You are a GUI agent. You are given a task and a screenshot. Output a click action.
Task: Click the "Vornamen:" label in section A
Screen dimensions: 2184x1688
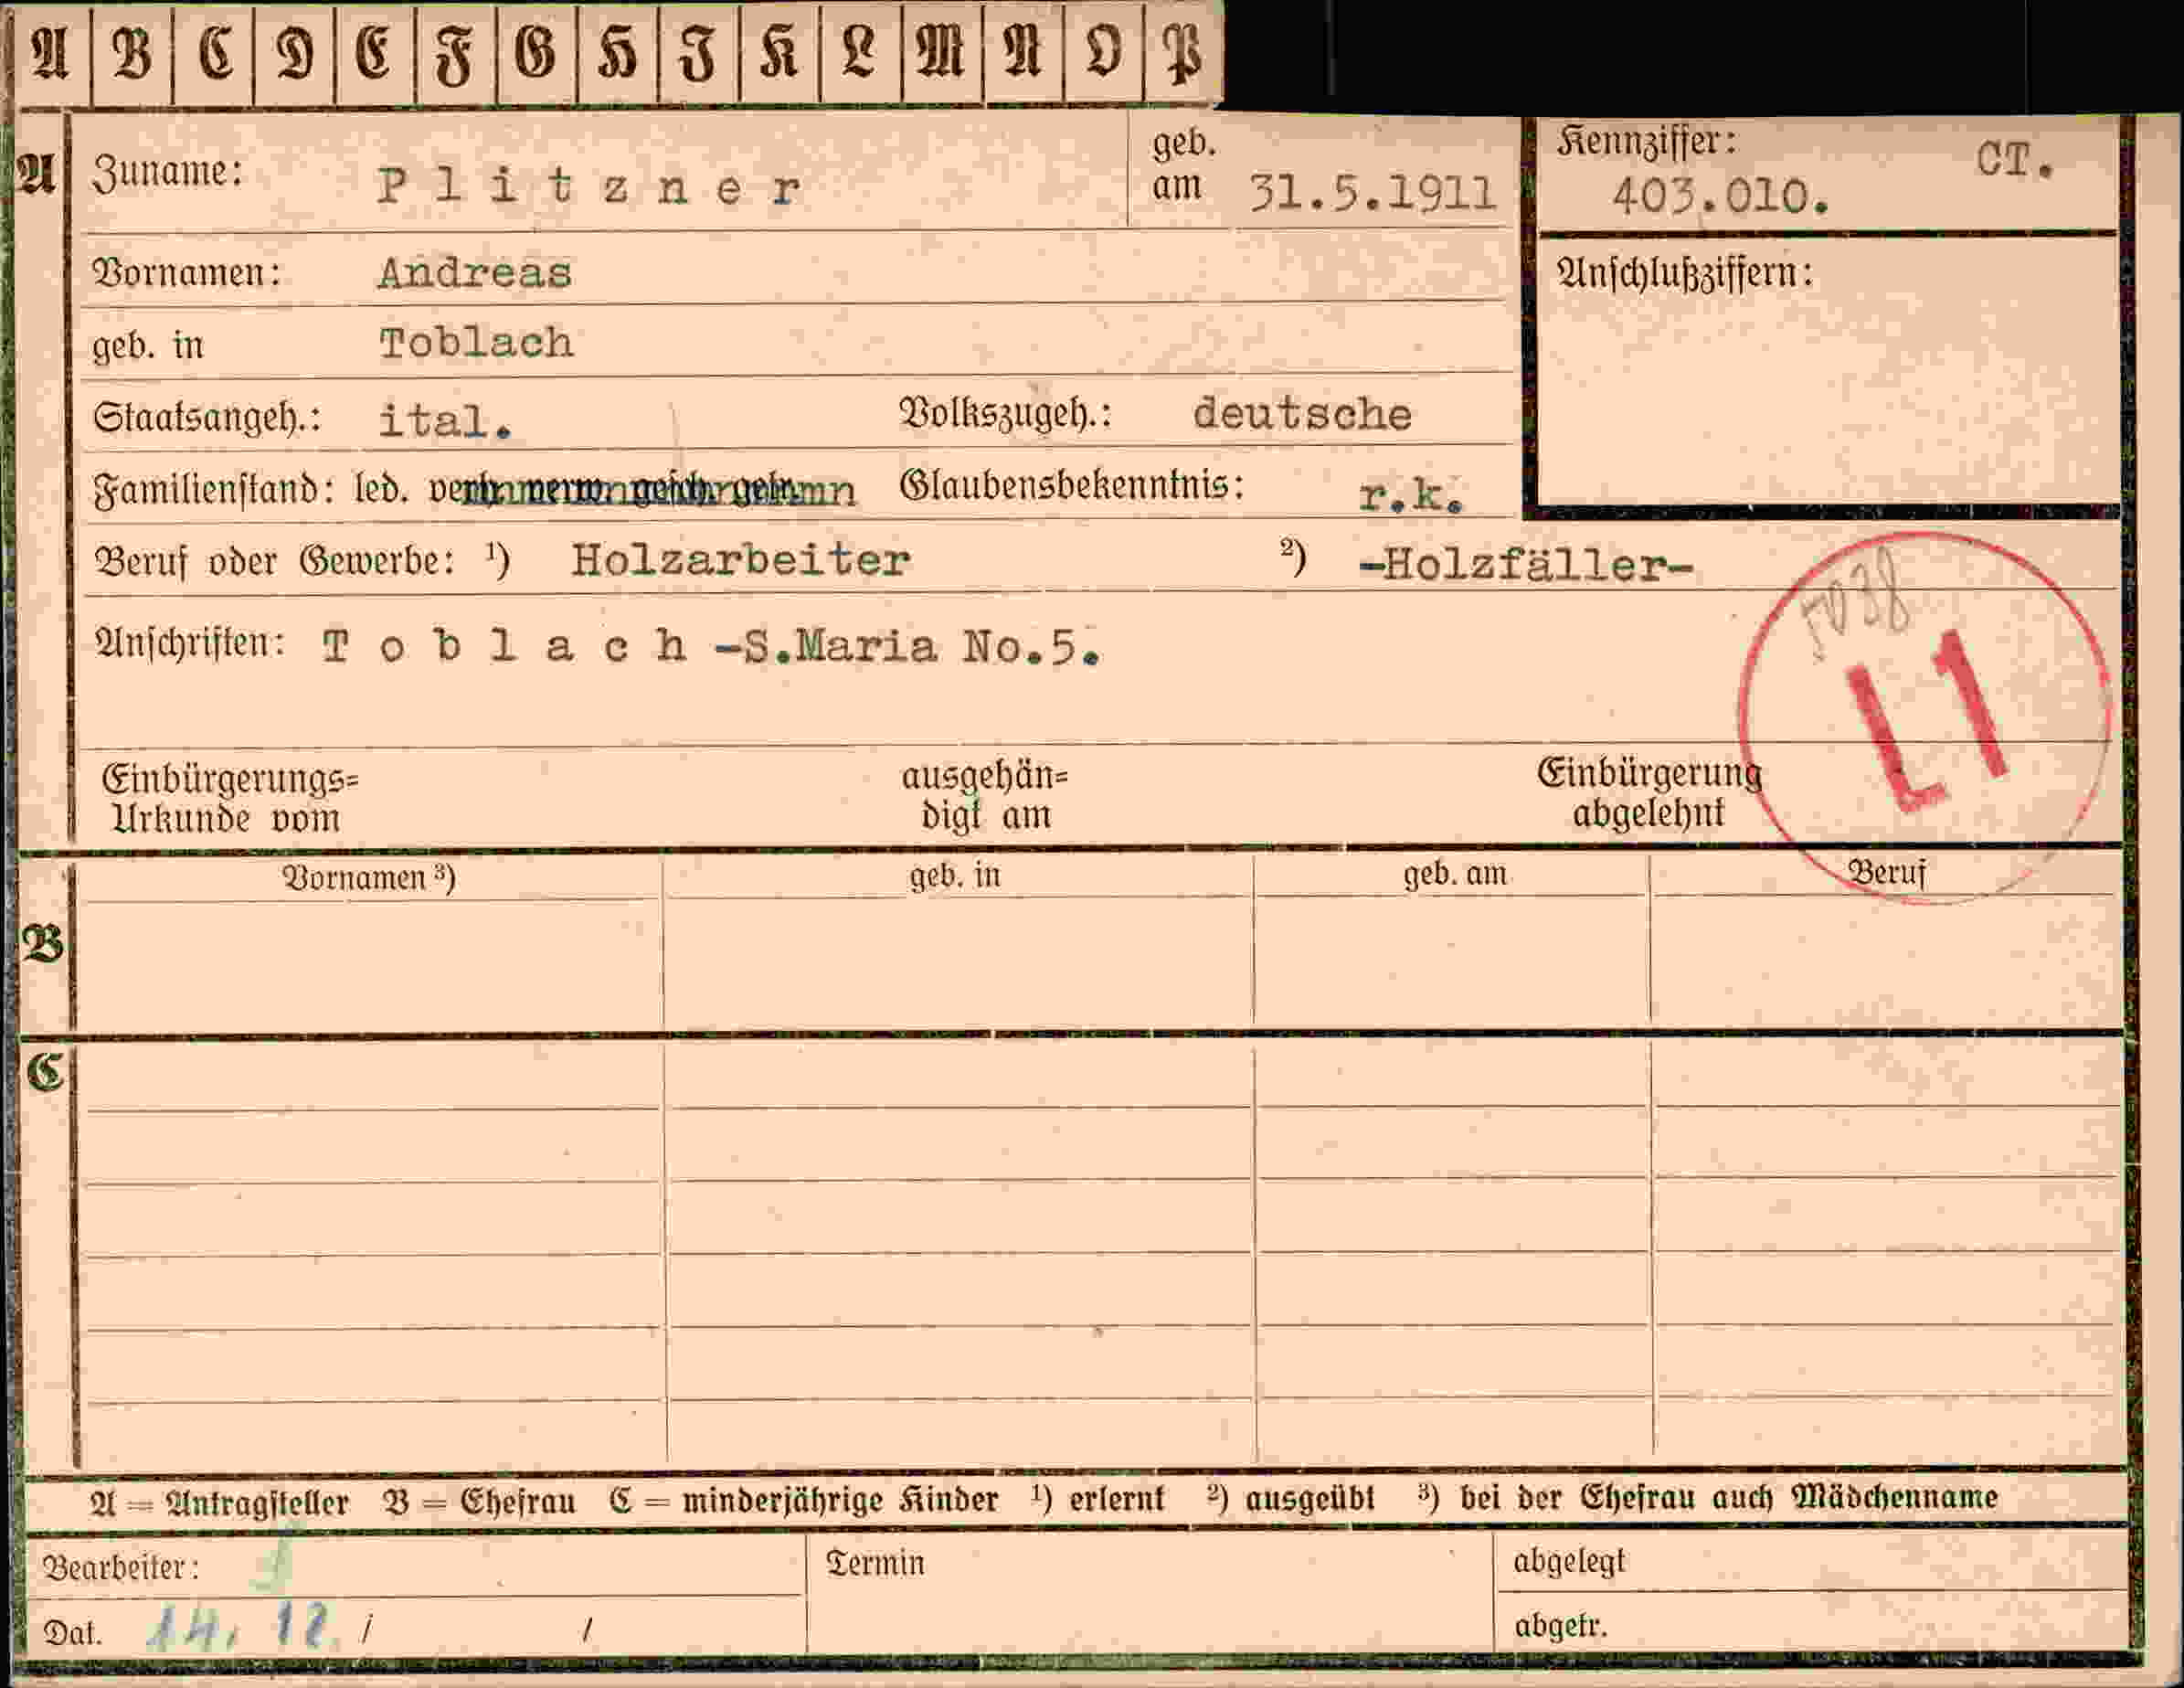tap(186, 272)
